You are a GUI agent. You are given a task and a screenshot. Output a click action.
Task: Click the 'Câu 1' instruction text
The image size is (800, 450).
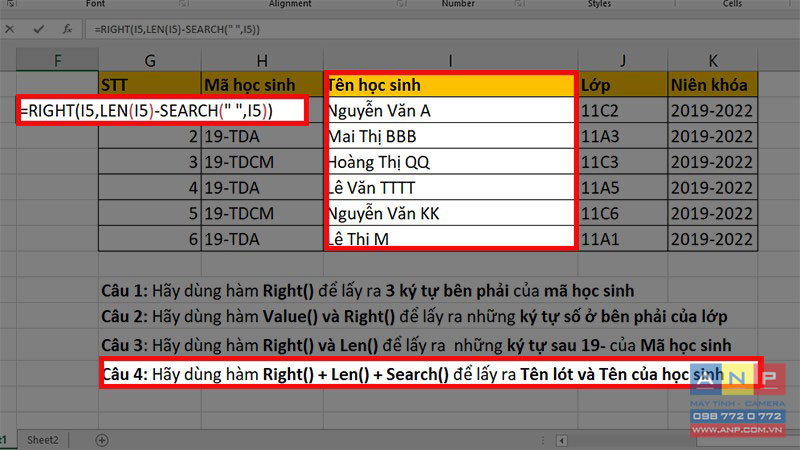pyautogui.click(x=367, y=291)
